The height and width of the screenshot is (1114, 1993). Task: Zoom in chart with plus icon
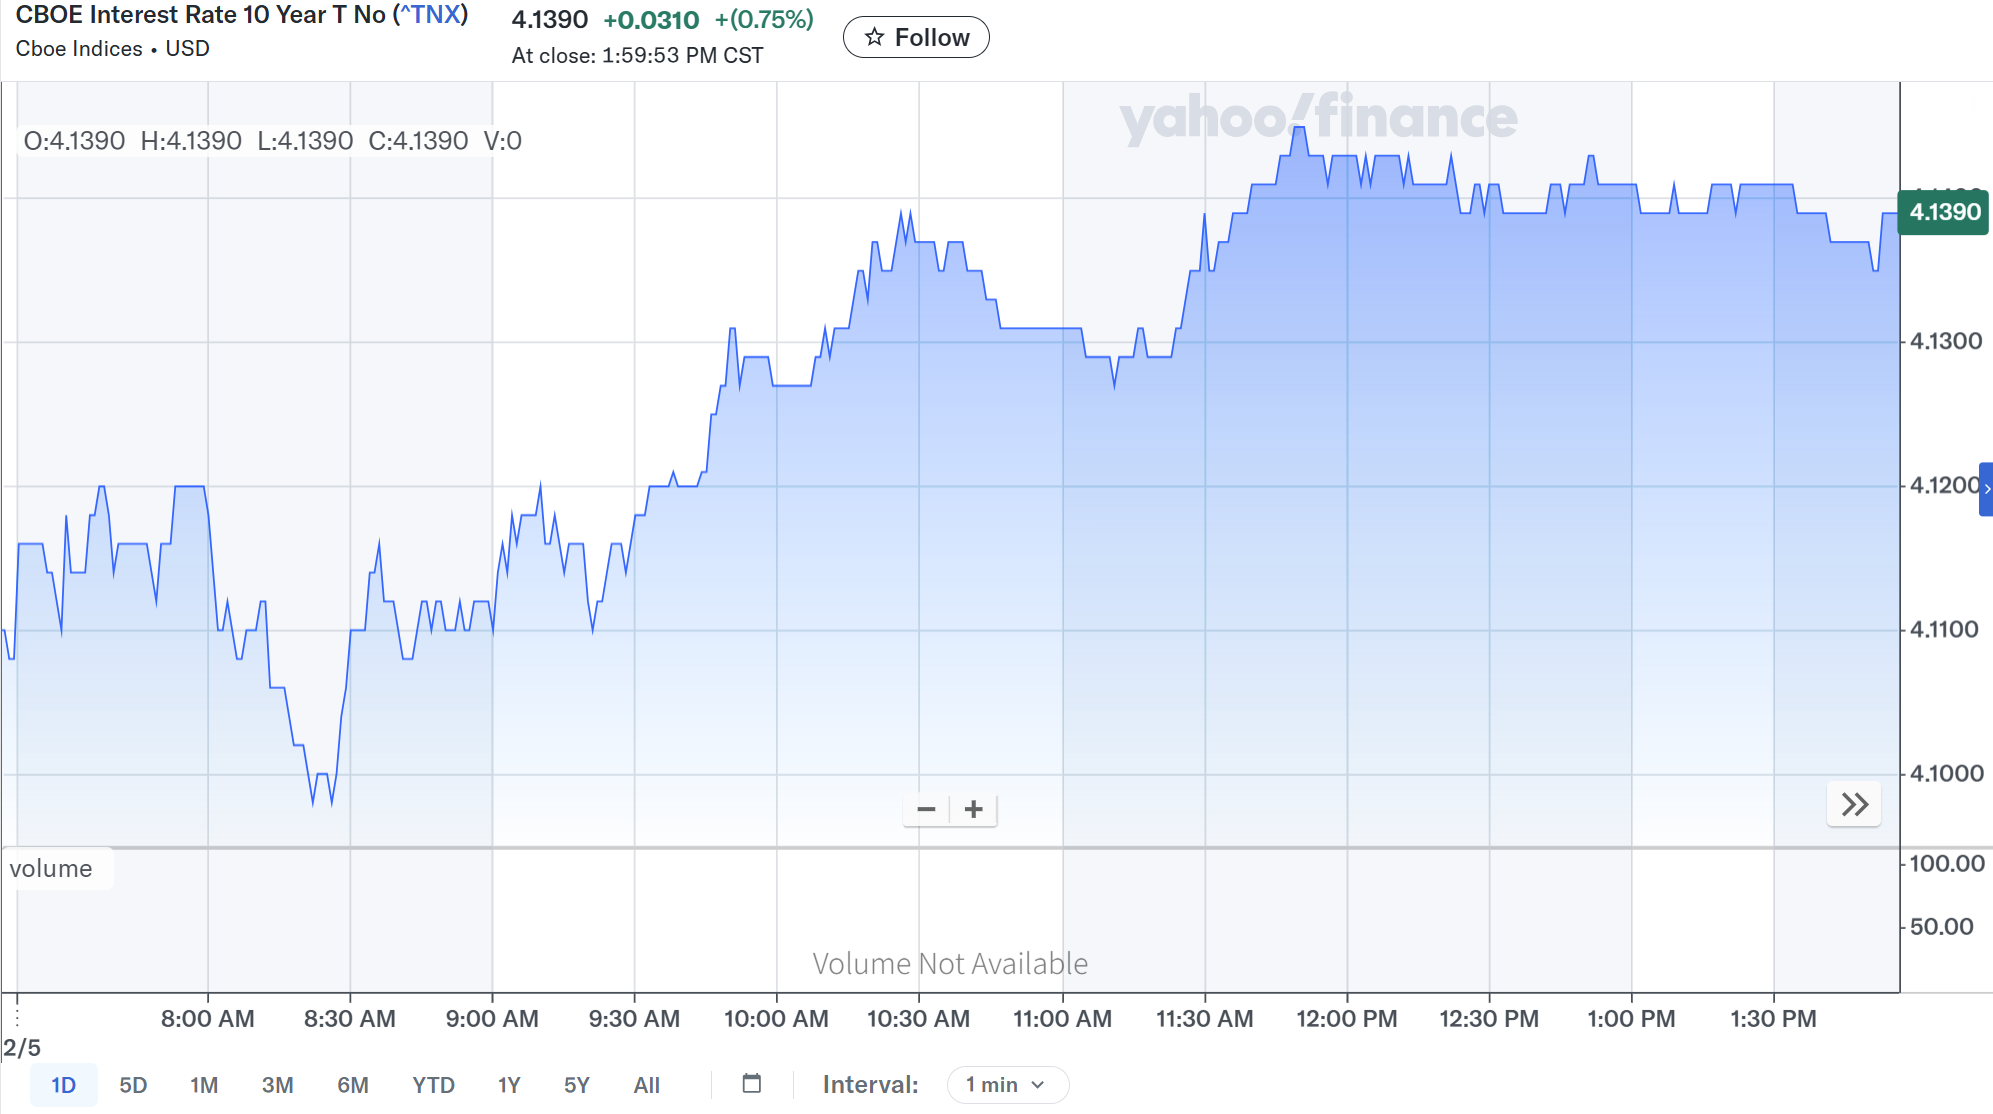click(974, 809)
